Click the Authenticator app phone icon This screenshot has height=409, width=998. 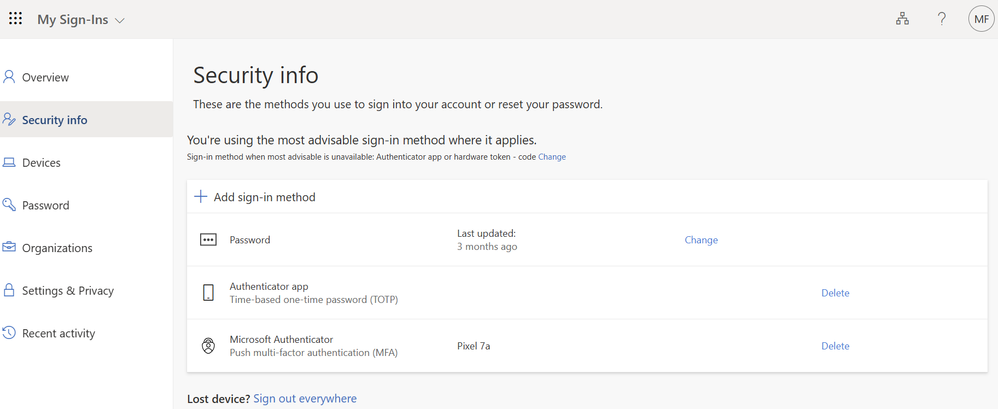click(x=208, y=293)
